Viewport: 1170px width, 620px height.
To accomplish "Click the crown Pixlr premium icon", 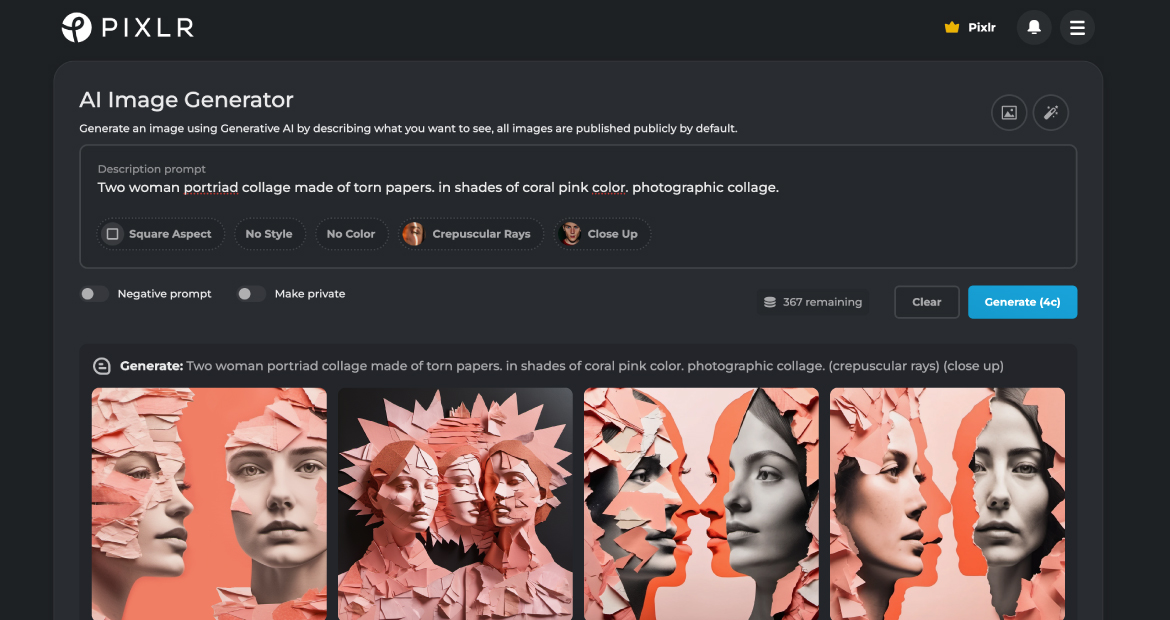I will click(951, 27).
